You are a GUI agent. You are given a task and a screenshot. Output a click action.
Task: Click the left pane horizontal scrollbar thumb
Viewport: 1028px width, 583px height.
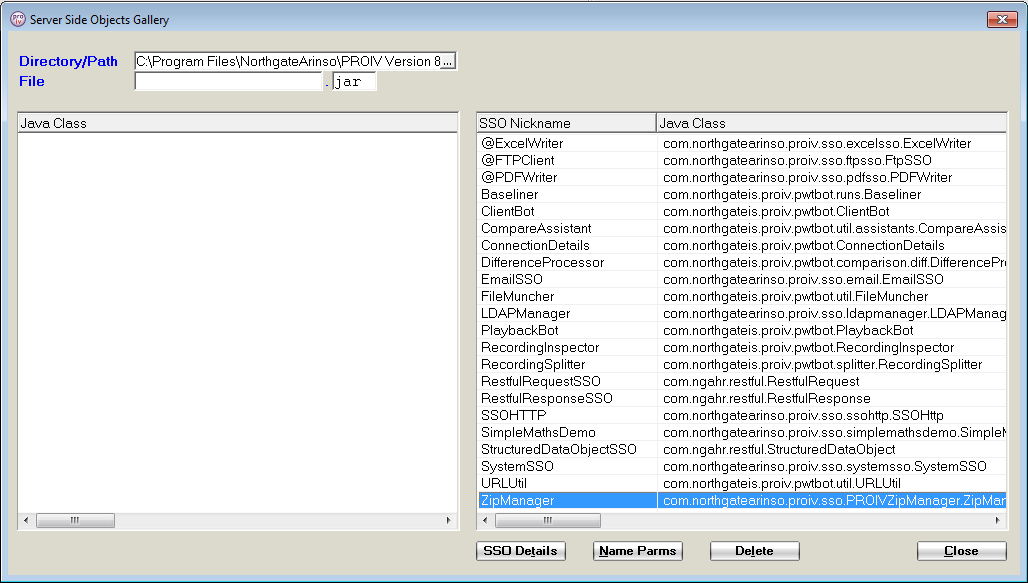(75, 521)
